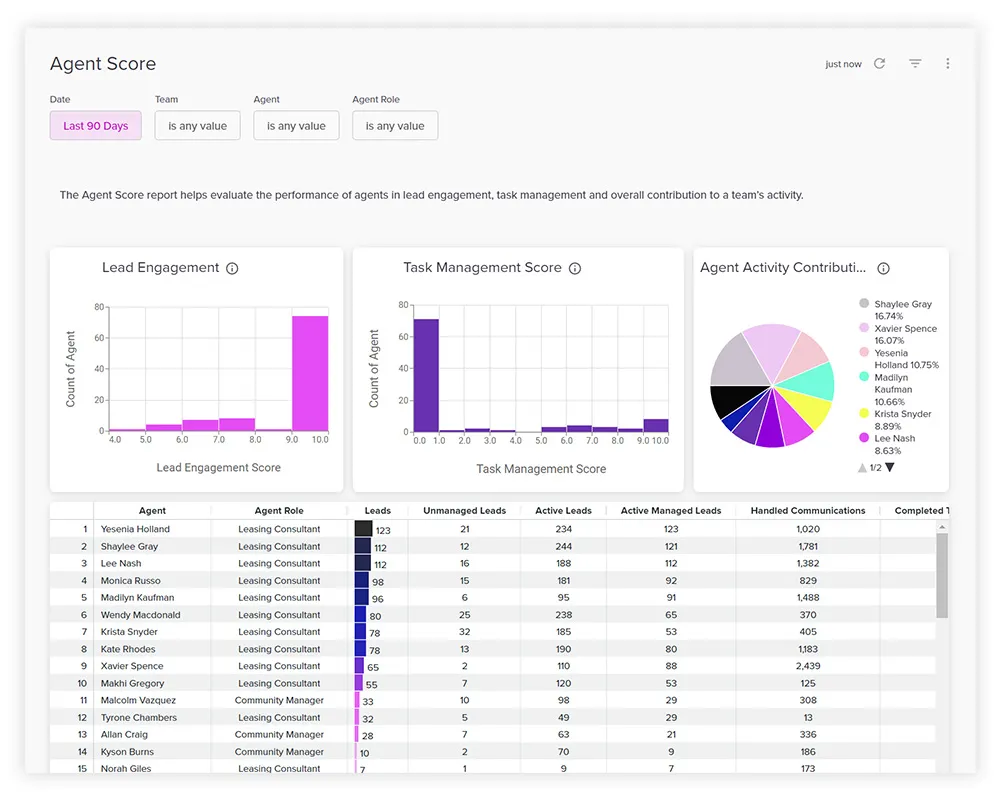1000x800 pixels.
Task: Open the Team filter dropdown
Action: [197, 126]
